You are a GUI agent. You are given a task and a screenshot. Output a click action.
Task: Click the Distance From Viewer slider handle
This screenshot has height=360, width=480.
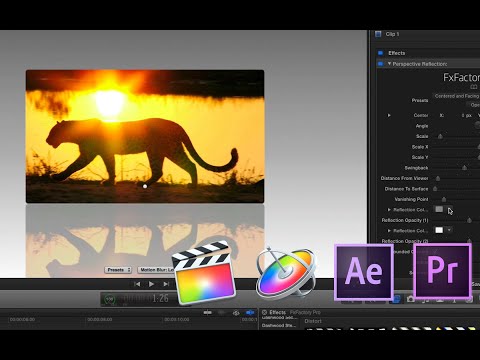pyautogui.click(x=438, y=178)
